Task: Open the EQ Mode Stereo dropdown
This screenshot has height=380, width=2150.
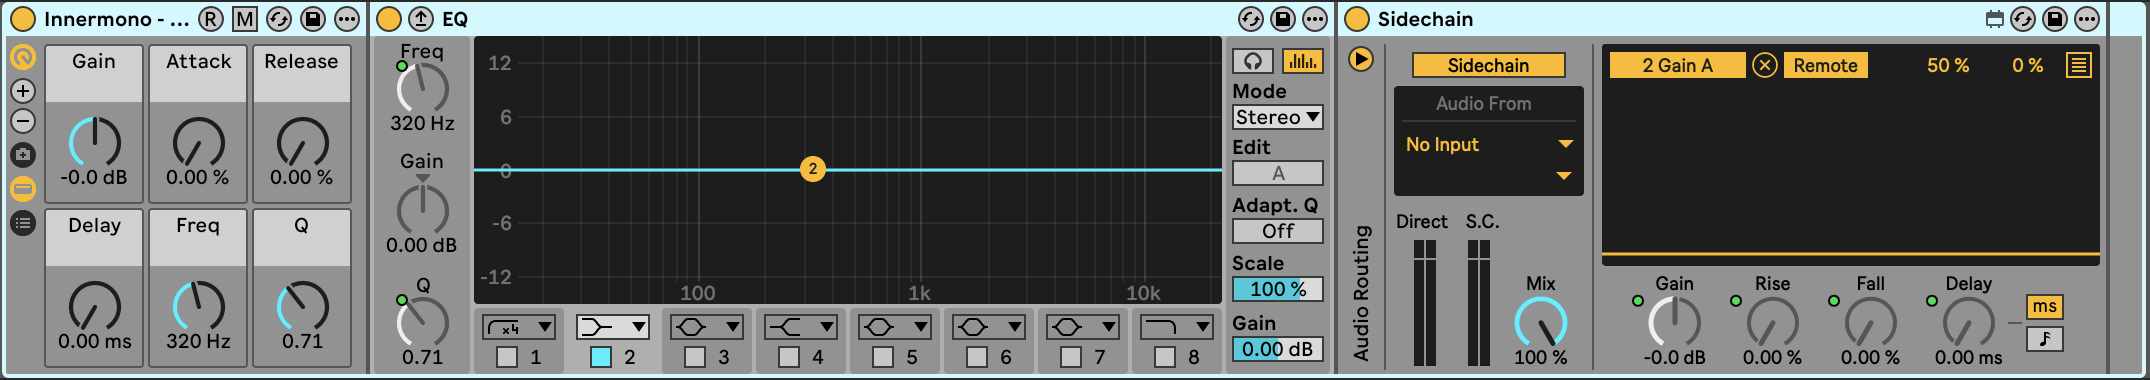Action: (1278, 117)
